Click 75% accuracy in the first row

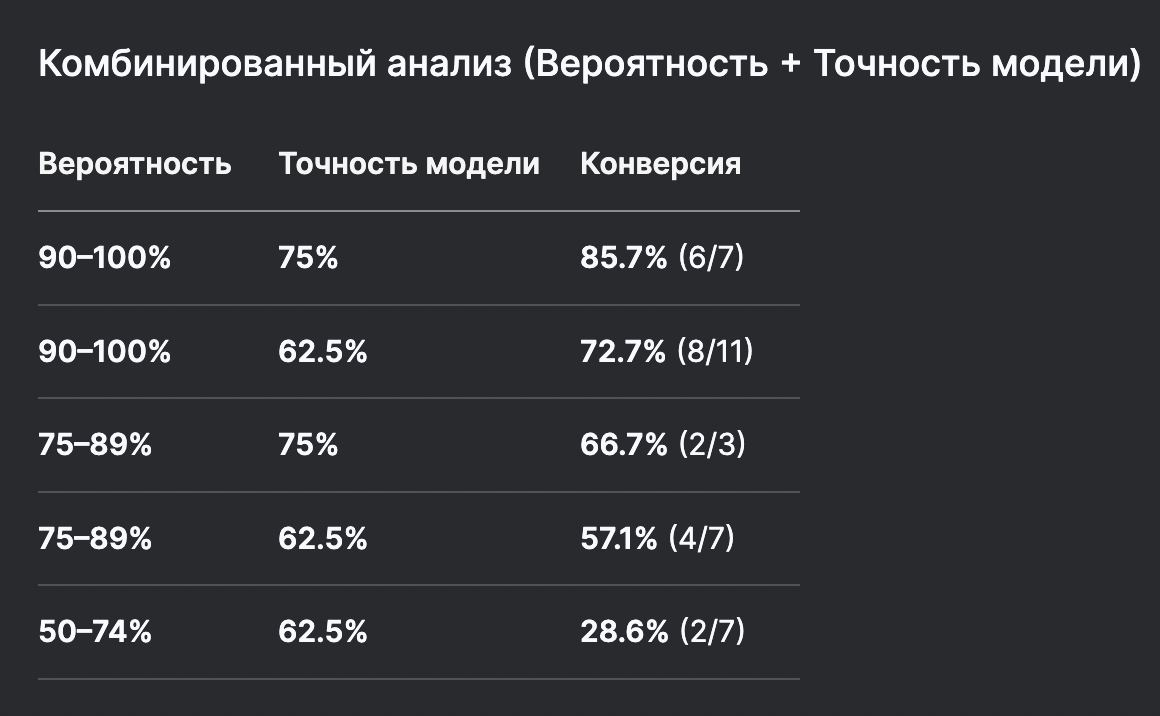point(308,257)
